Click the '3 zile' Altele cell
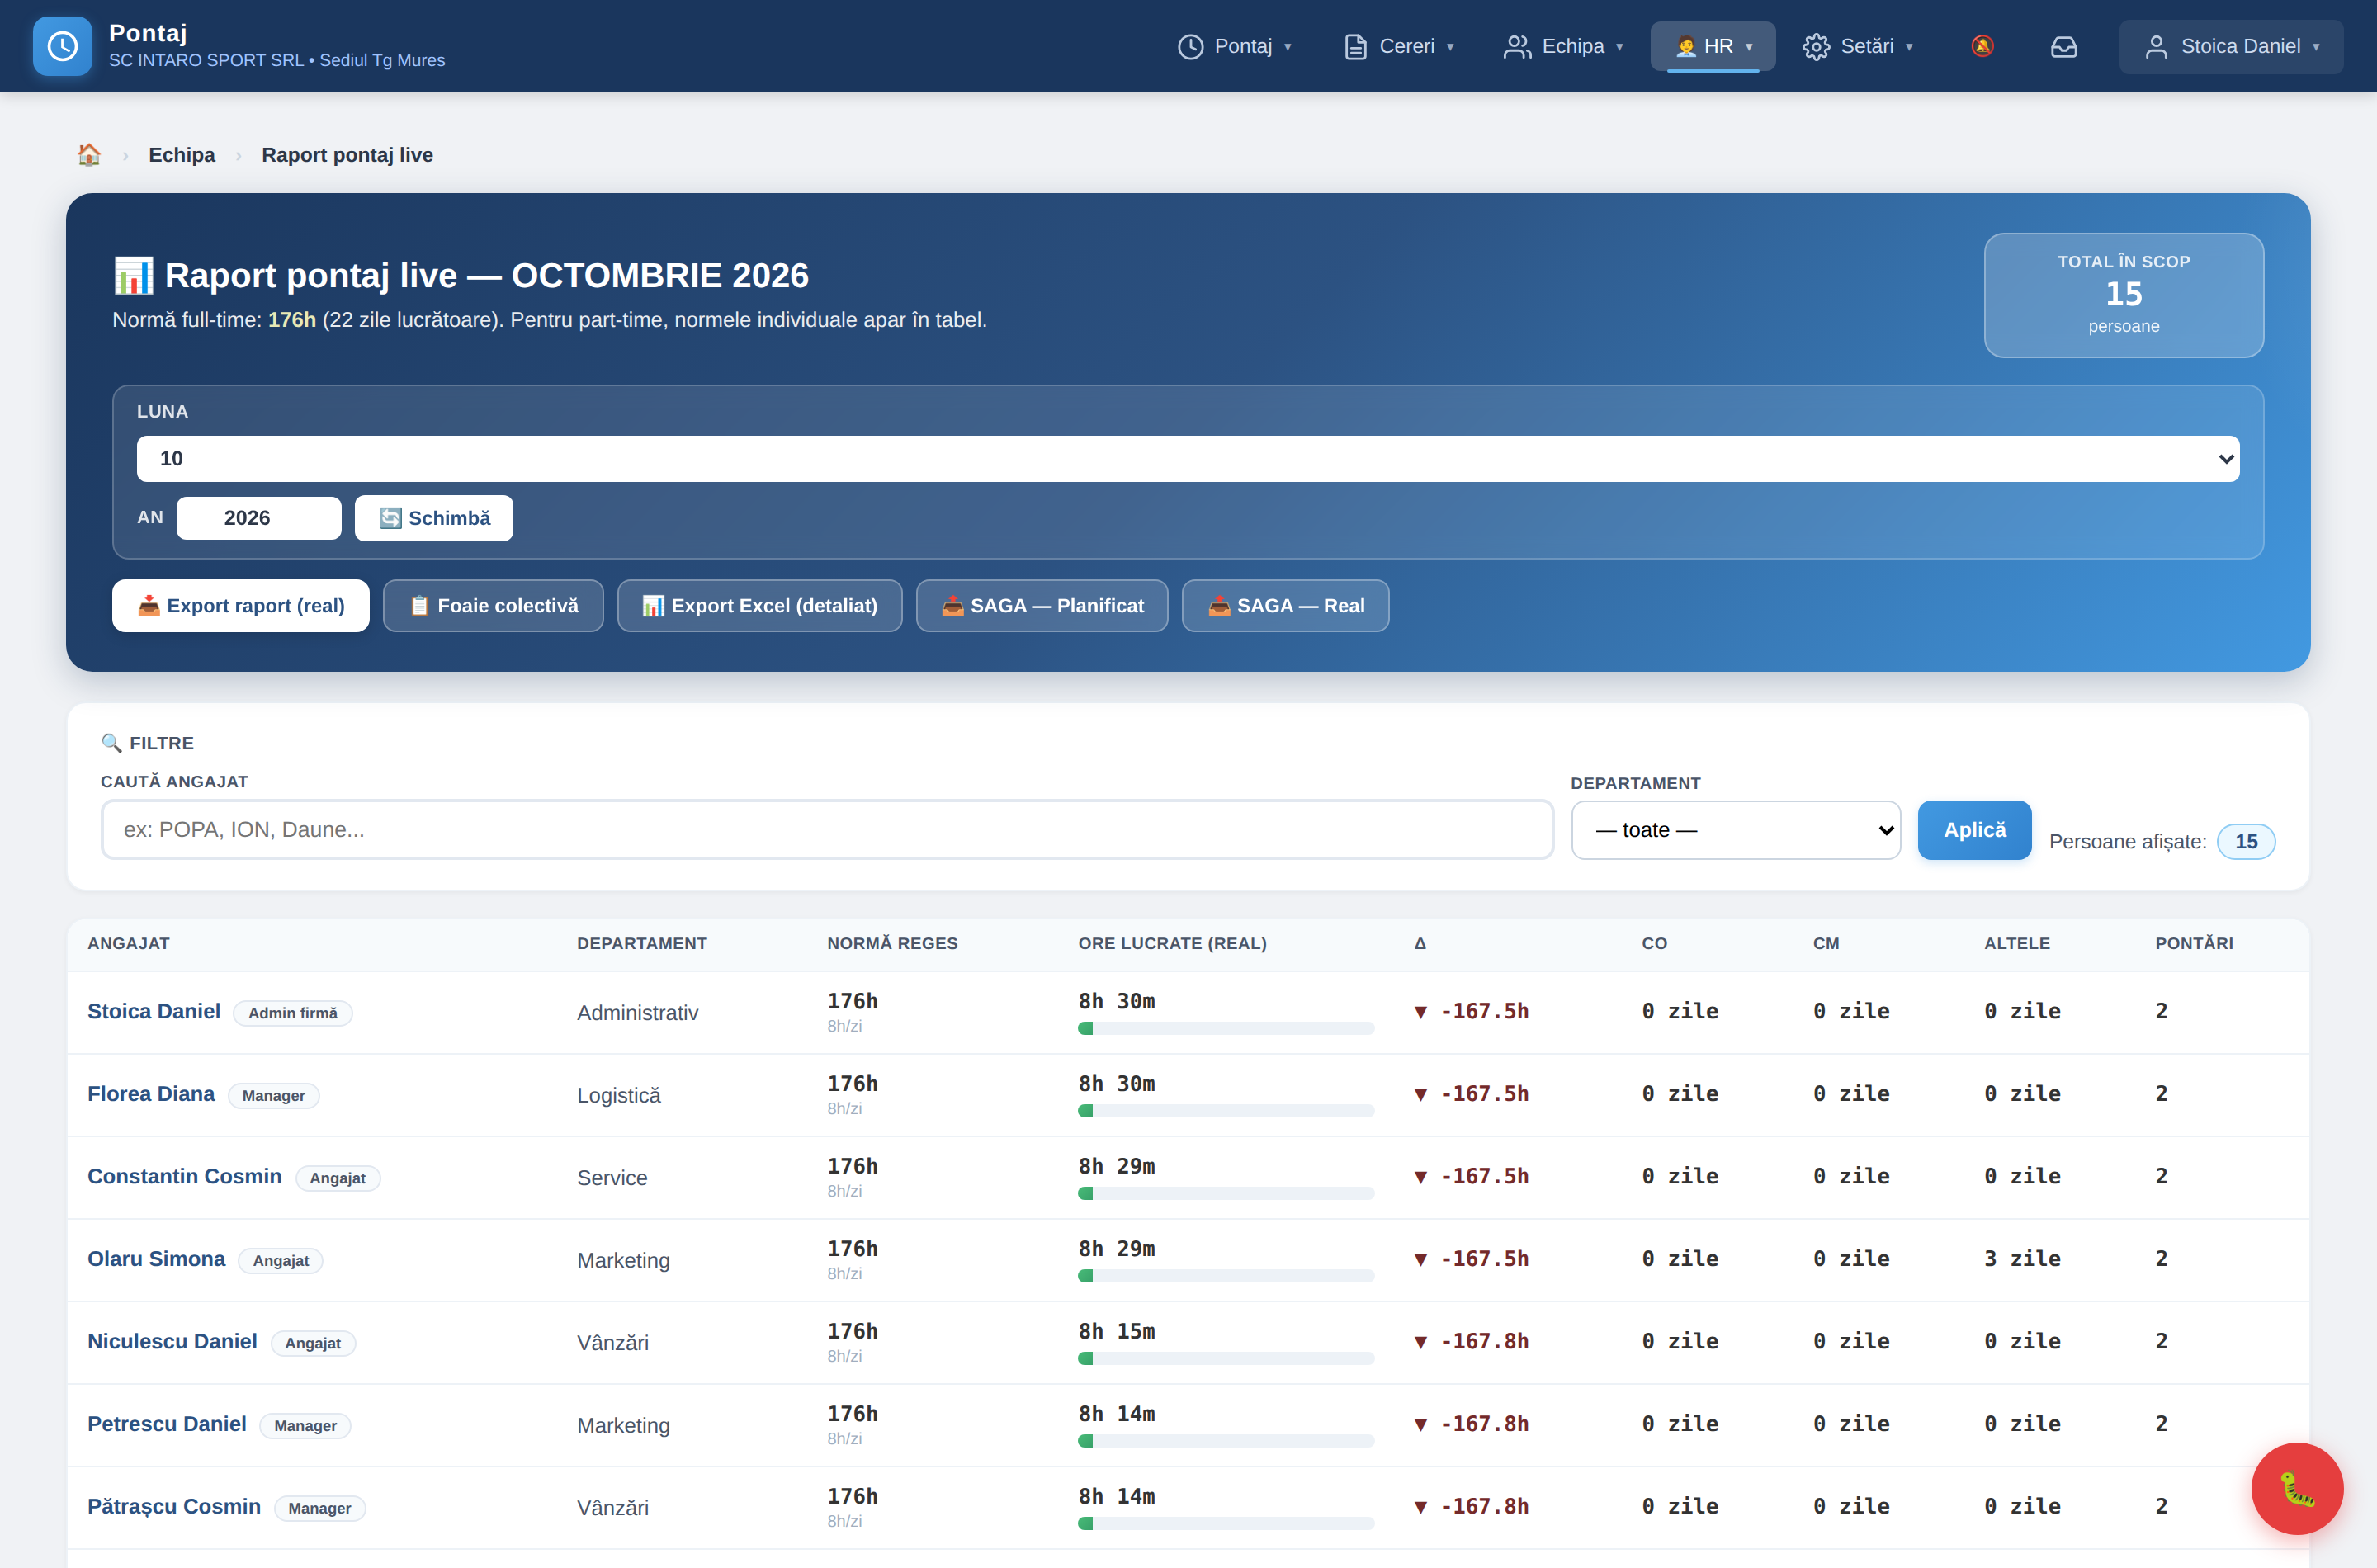The width and height of the screenshot is (2377, 1568). [2022, 1259]
